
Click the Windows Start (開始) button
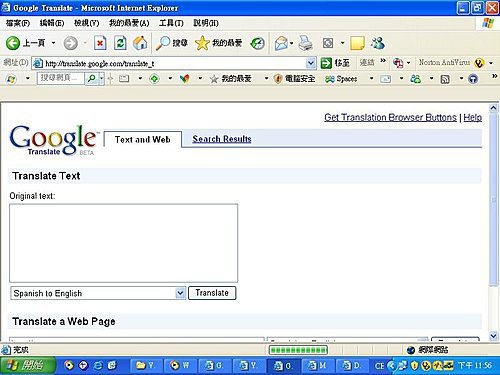pyautogui.click(x=28, y=366)
